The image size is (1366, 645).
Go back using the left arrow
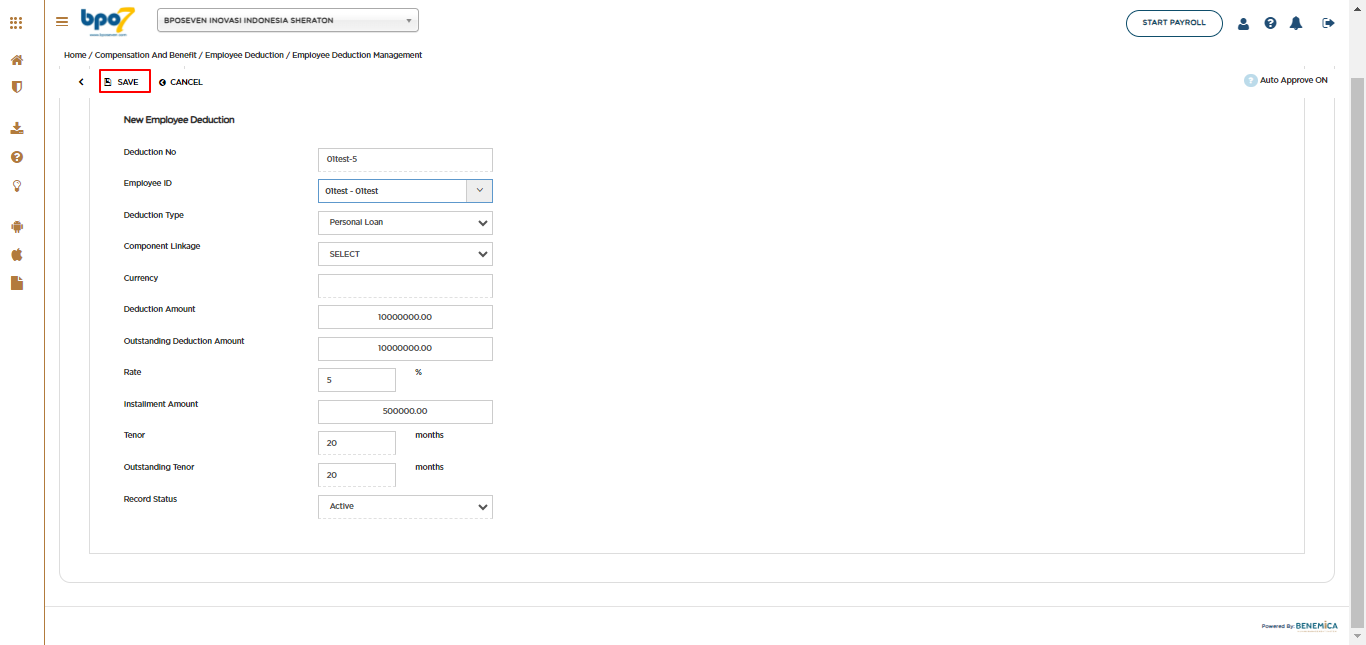coord(81,82)
